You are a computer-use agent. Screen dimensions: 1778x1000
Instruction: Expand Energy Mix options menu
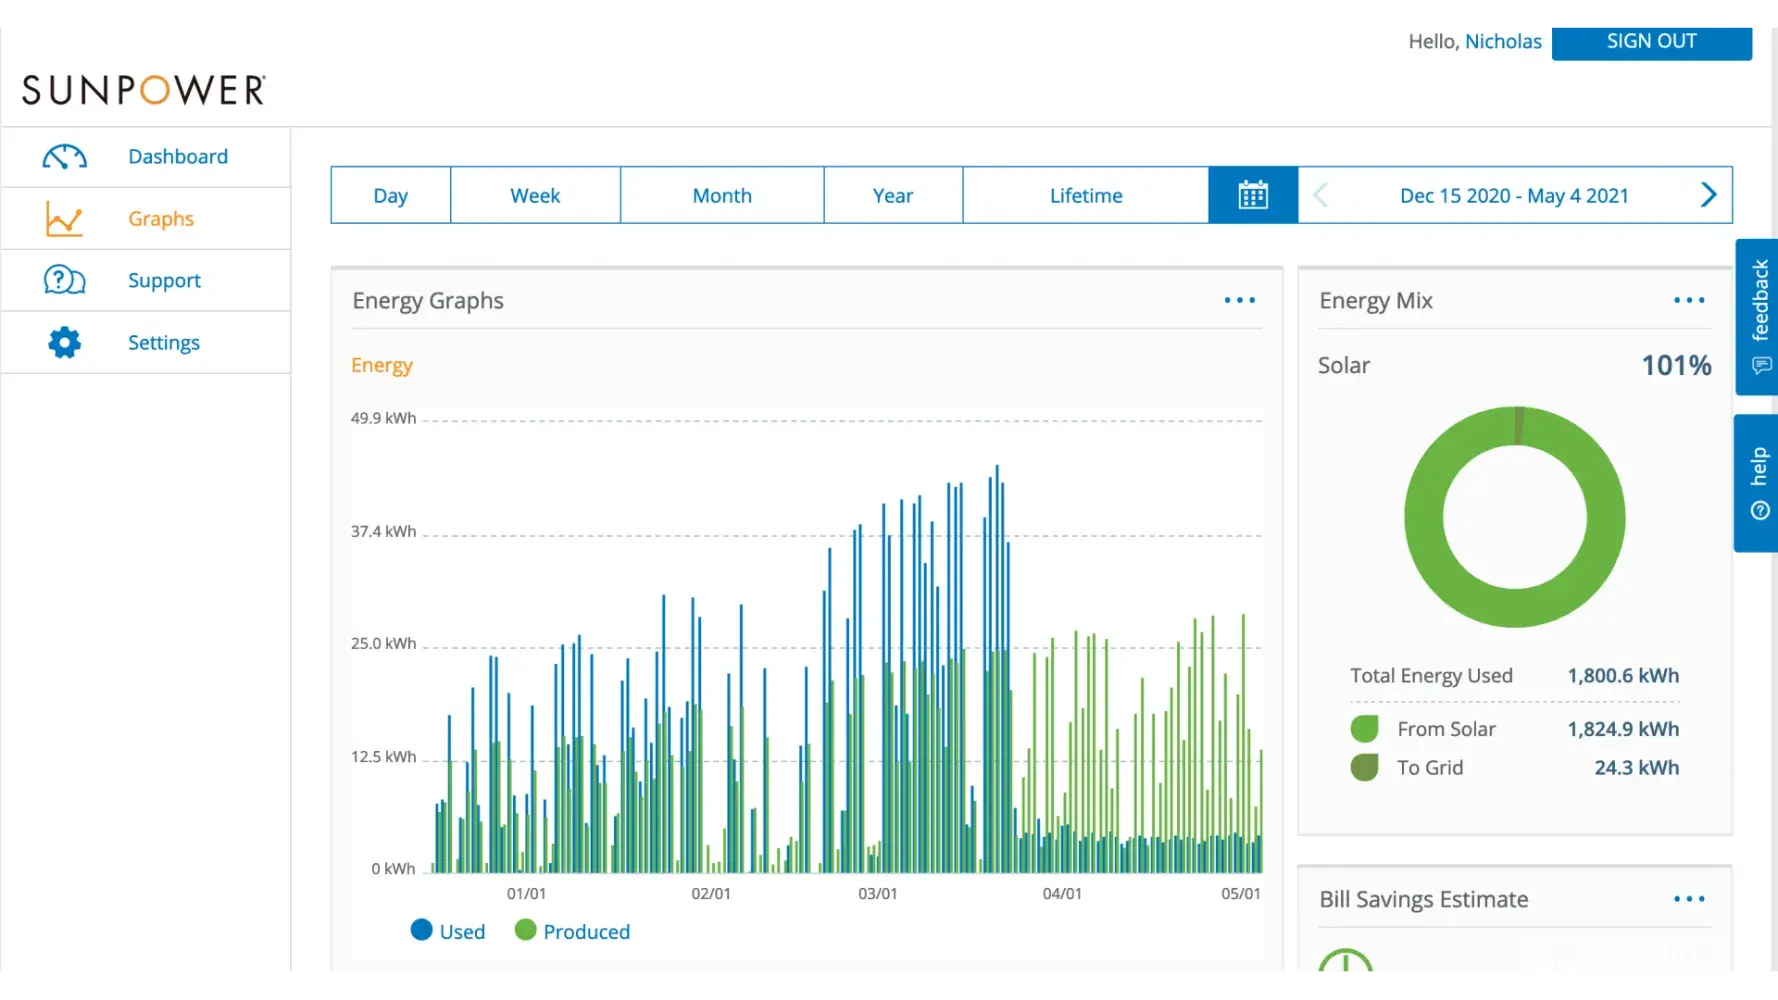tap(1688, 300)
